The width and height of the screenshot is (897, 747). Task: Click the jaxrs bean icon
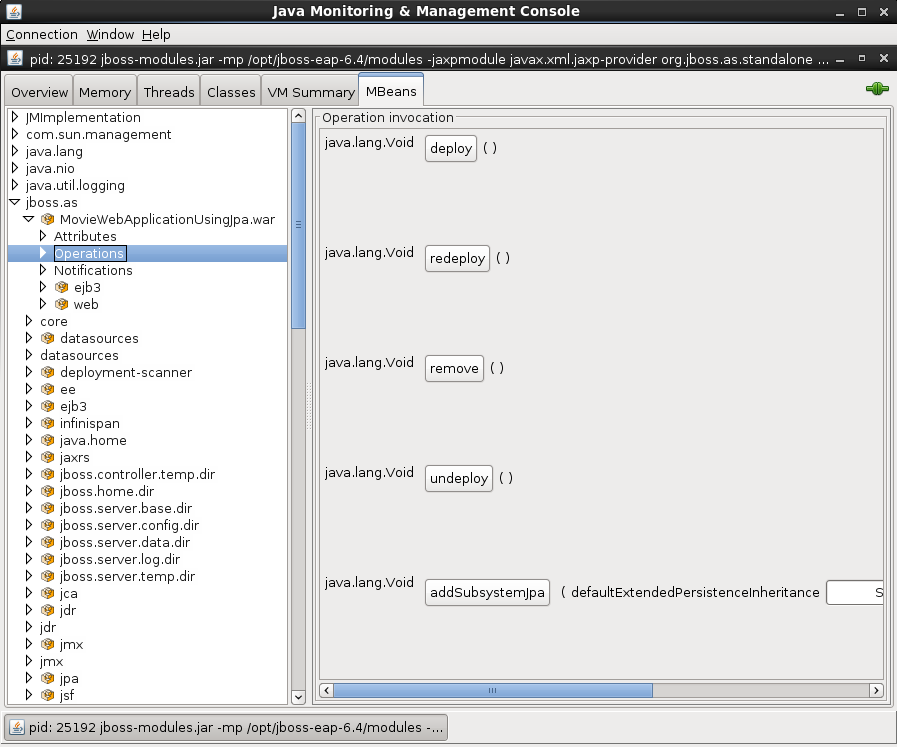pos(47,457)
